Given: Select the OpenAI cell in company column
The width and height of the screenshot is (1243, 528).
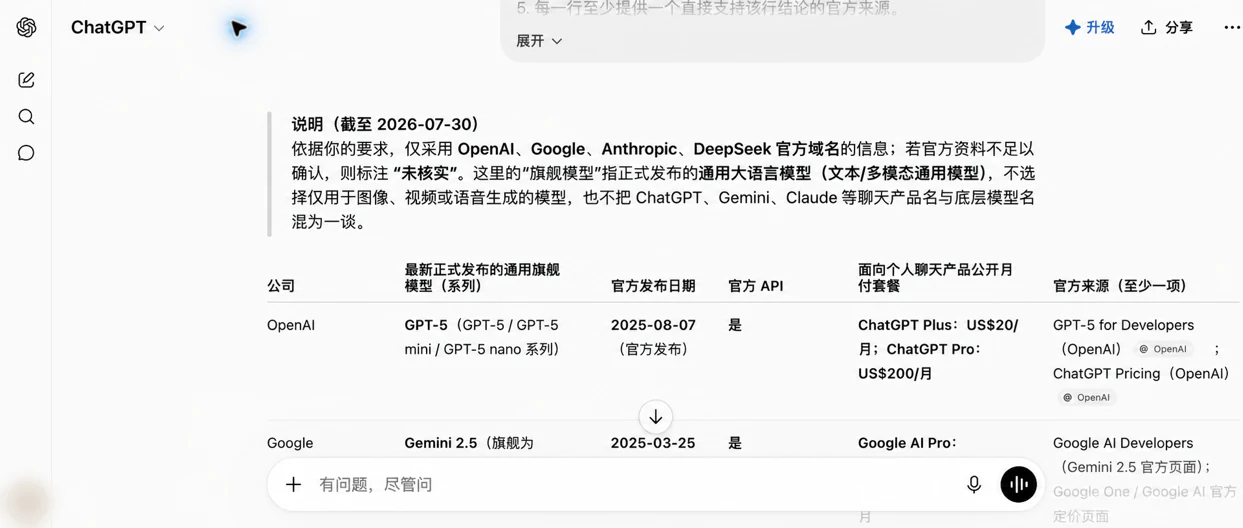Looking at the screenshot, I should (x=291, y=325).
